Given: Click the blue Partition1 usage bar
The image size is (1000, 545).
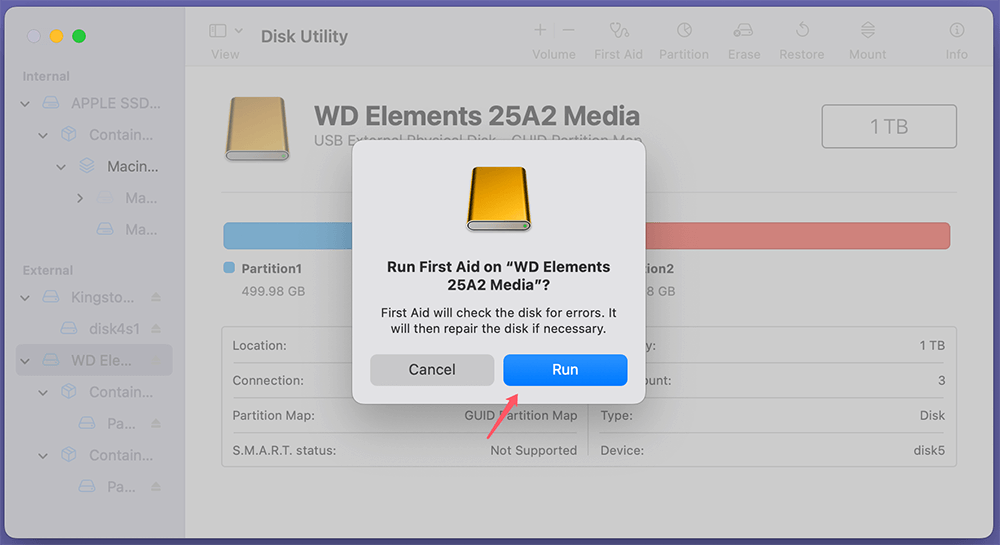Looking at the screenshot, I should [x=288, y=236].
